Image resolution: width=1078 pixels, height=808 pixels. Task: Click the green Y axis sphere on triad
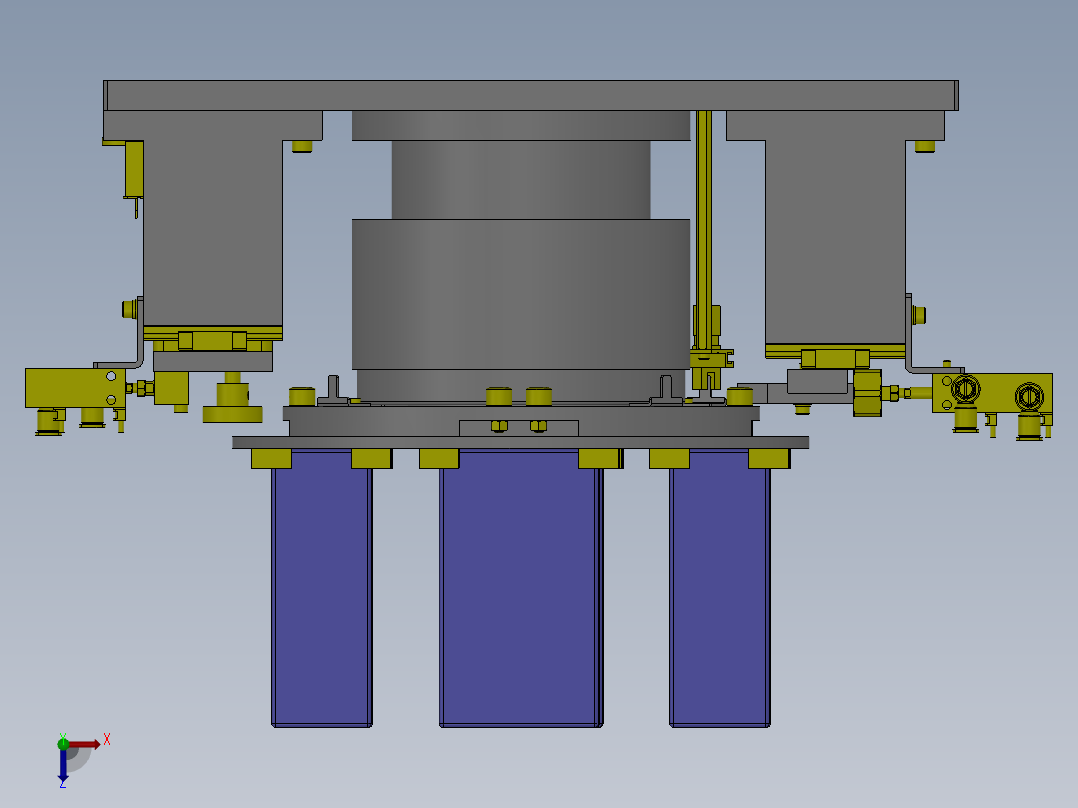tap(63, 743)
